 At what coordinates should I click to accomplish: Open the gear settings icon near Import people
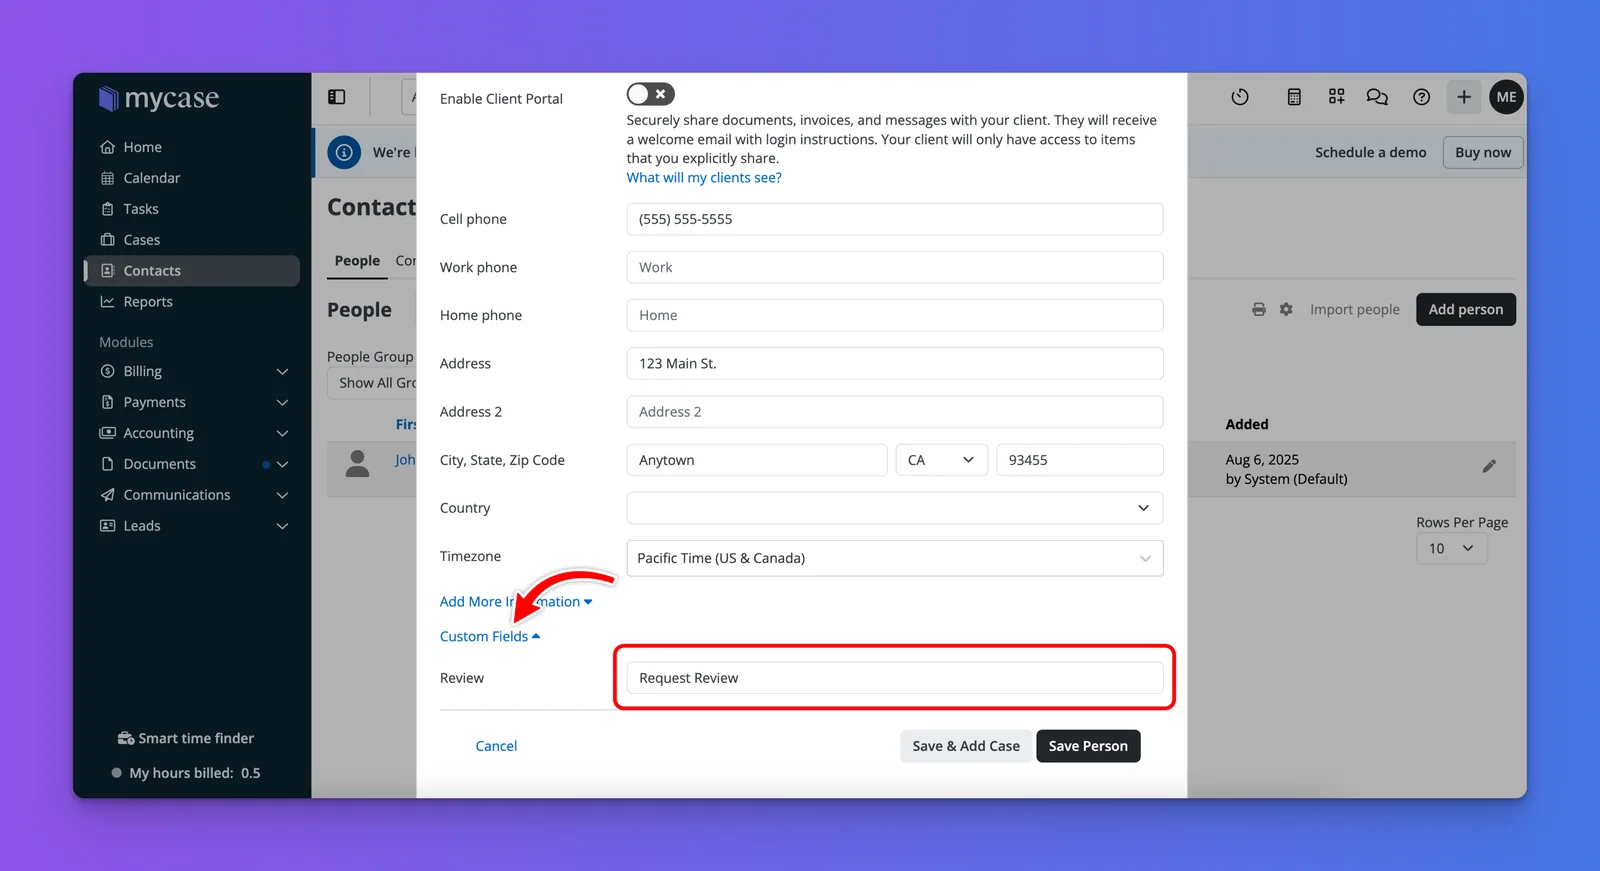tap(1286, 310)
